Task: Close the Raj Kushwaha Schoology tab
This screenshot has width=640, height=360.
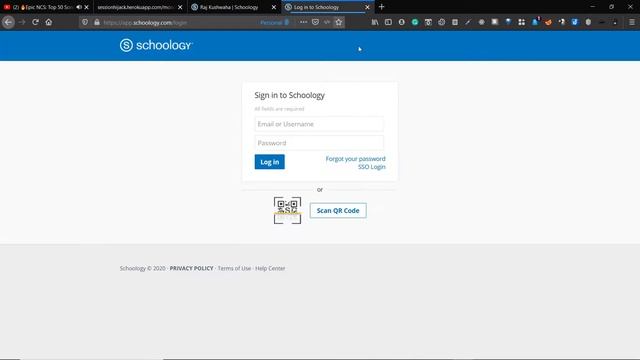Action: 273,7
